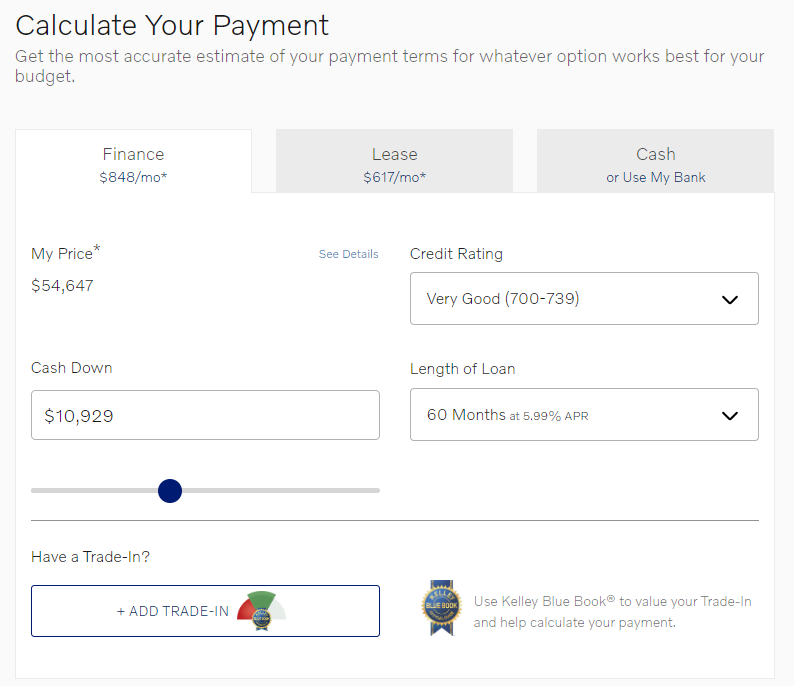Click the My Price amount $54,647
794x686 pixels.
tap(63, 286)
